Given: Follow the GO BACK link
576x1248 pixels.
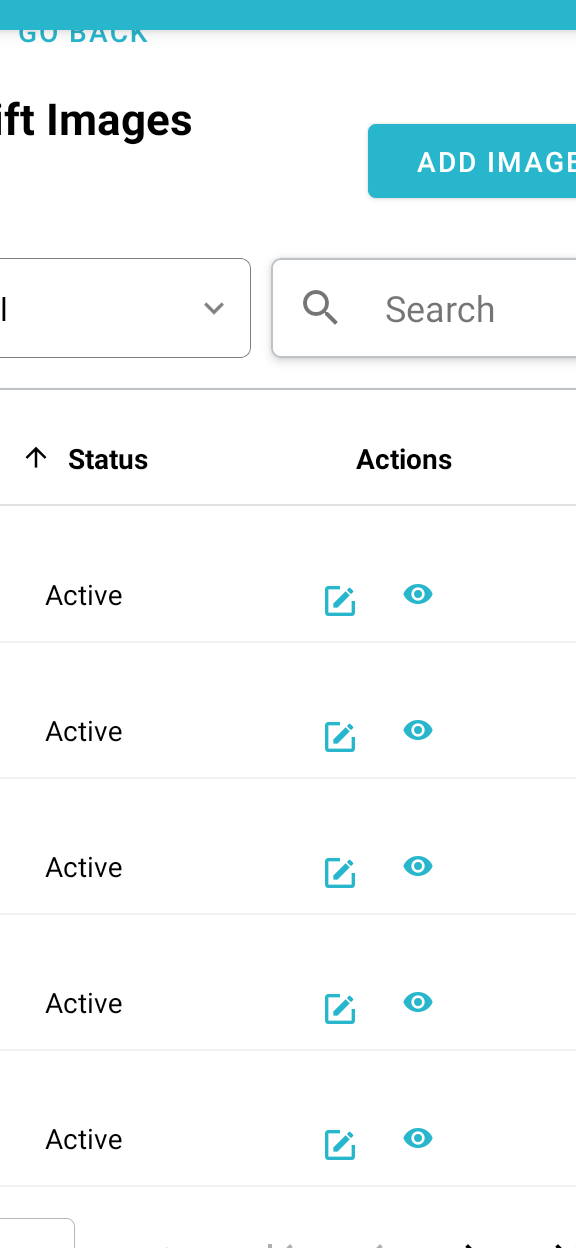Looking at the screenshot, I should click(x=83, y=35).
